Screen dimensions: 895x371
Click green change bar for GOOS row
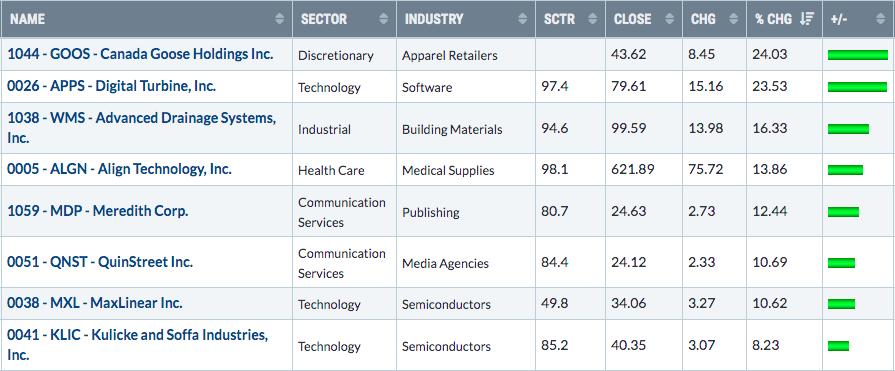(x=858, y=55)
